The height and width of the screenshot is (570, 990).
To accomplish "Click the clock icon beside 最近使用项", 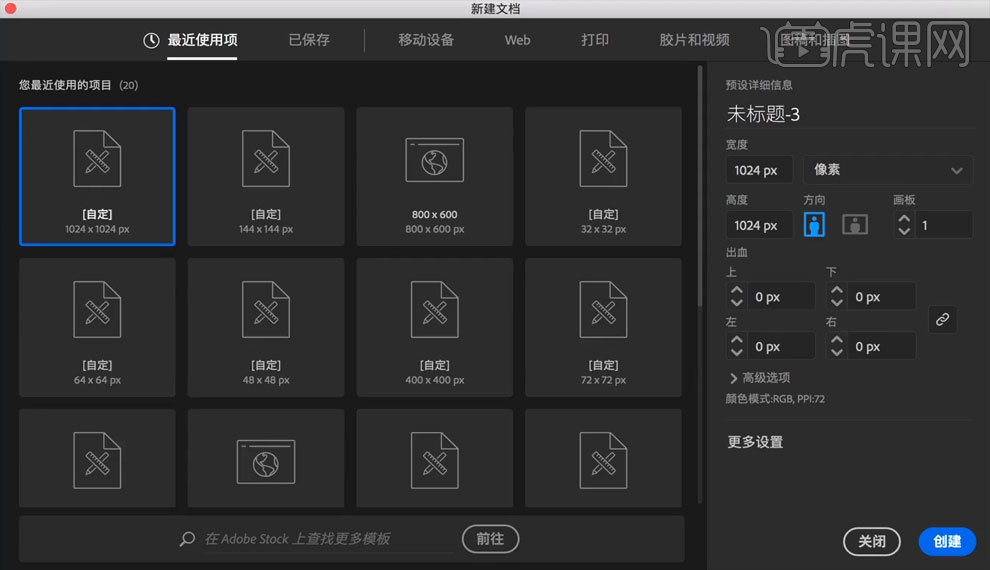I will 151,40.
